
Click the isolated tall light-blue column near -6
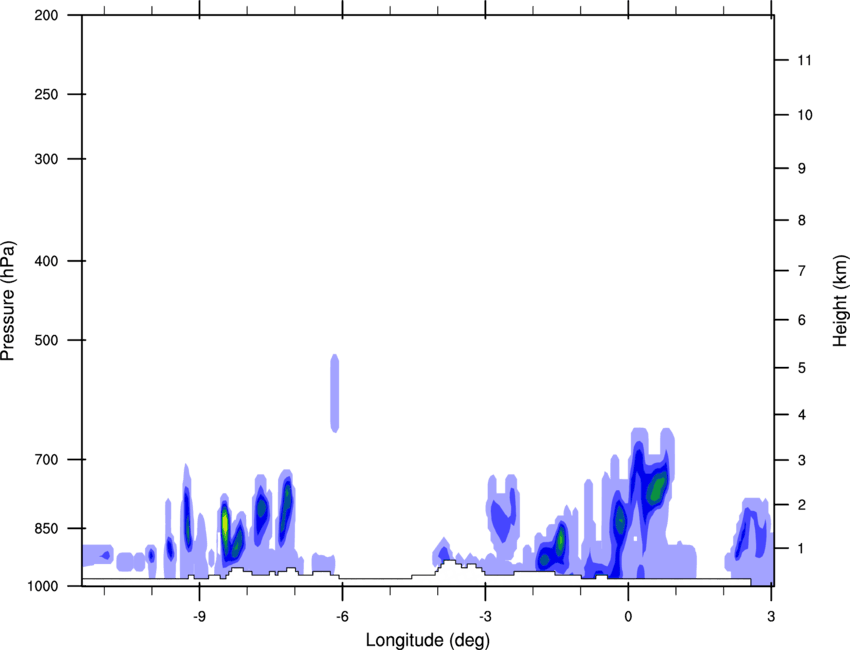pyautogui.click(x=335, y=394)
